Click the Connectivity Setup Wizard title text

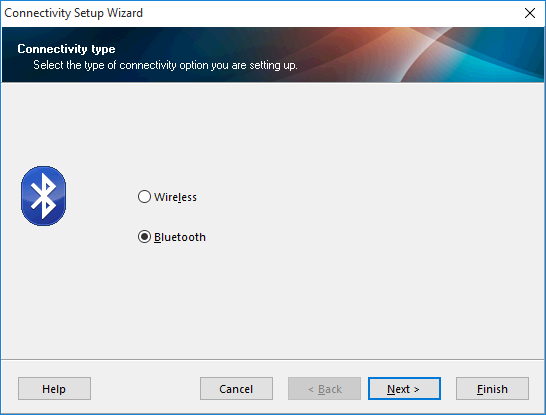pos(73,13)
